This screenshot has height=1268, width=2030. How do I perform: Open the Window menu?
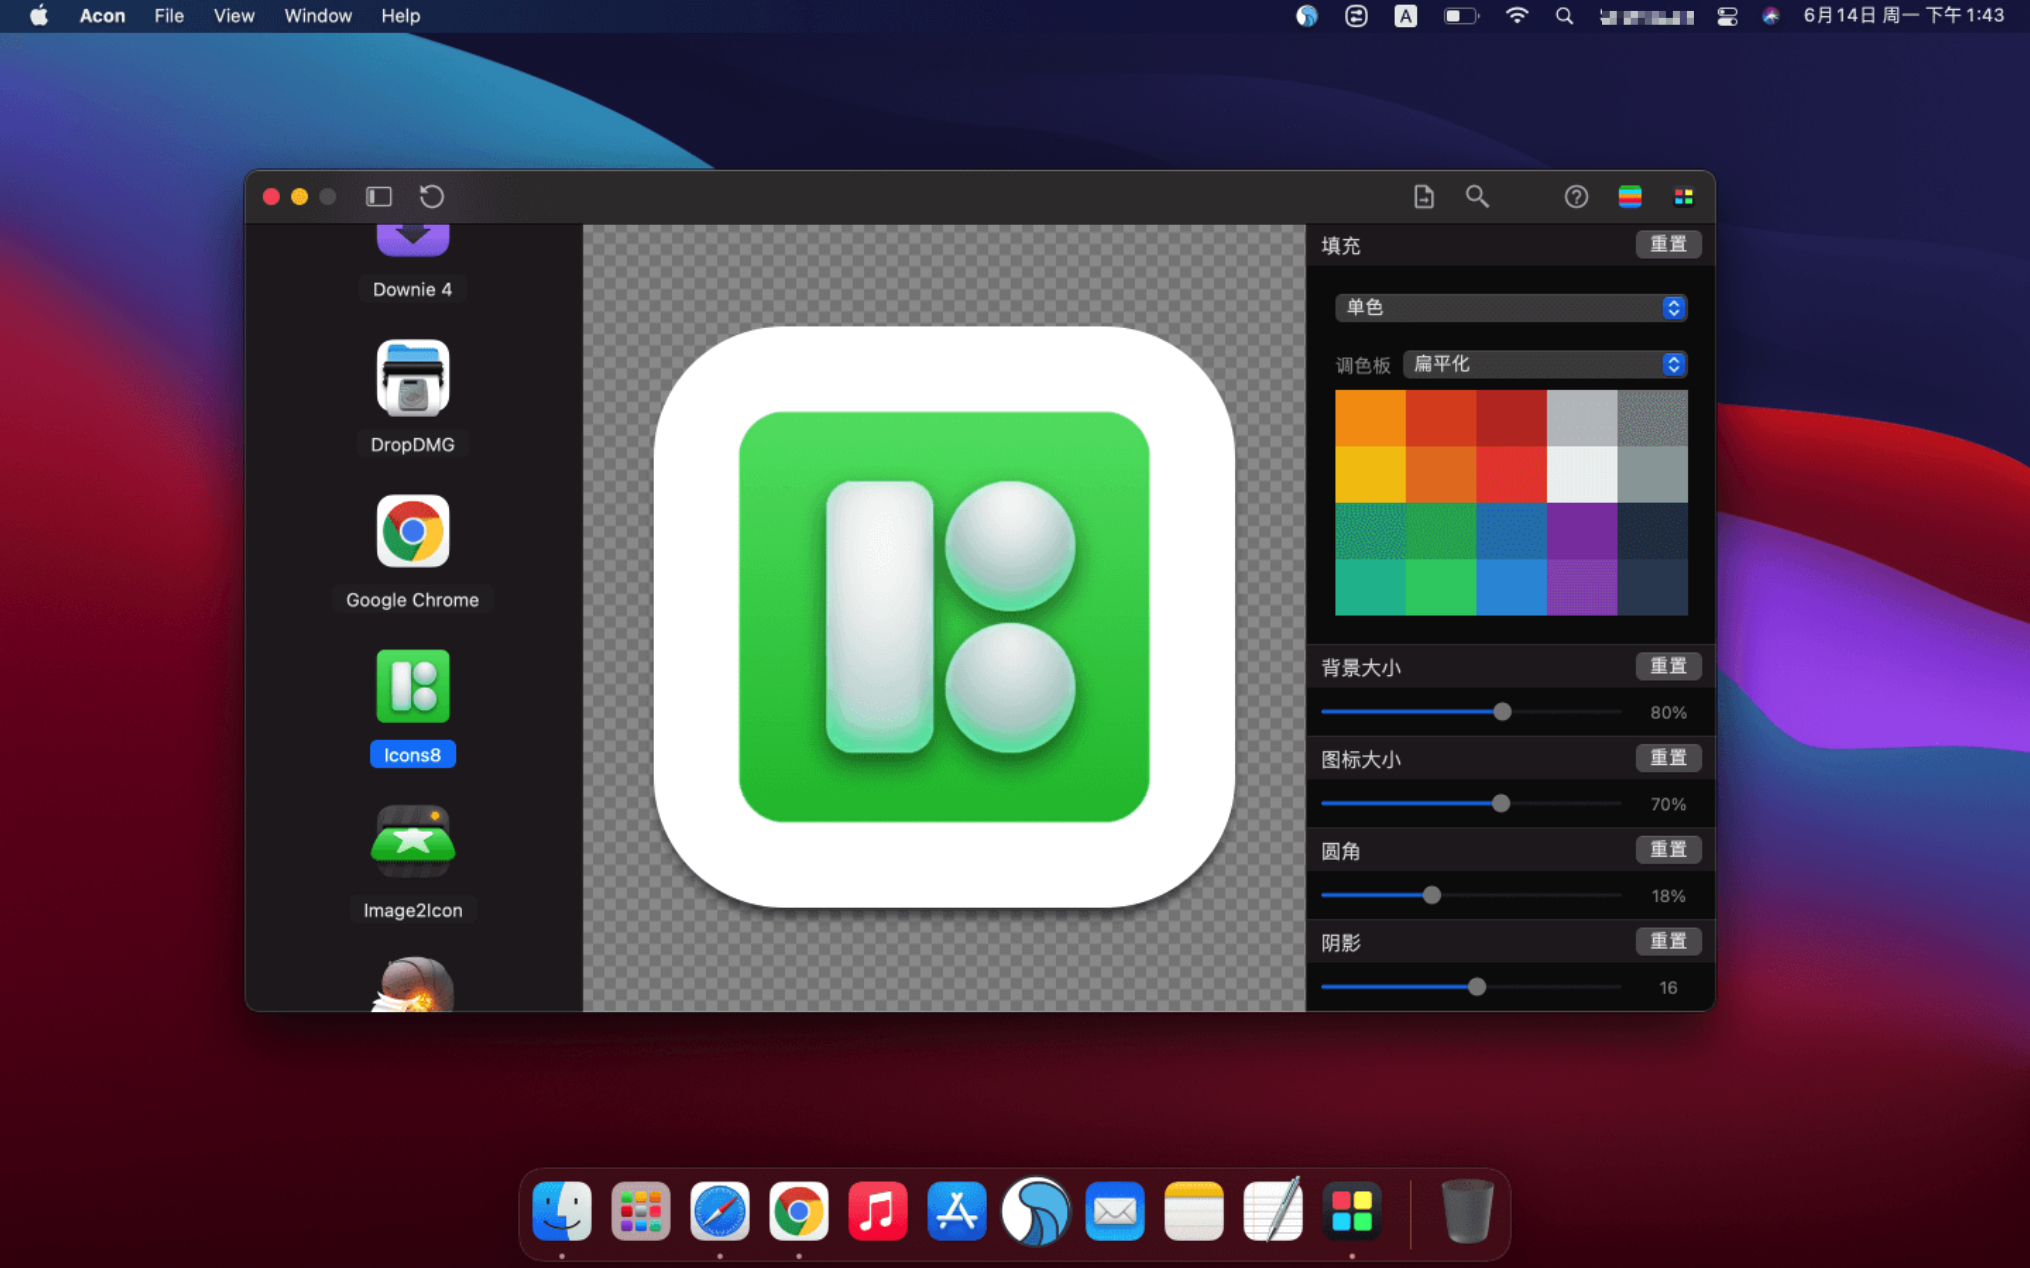(317, 16)
